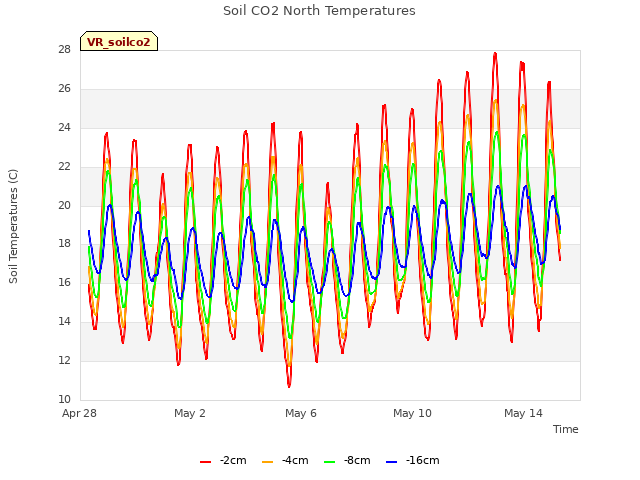
Task: Click the 24 y-axis tick label
Action: coord(64,128)
